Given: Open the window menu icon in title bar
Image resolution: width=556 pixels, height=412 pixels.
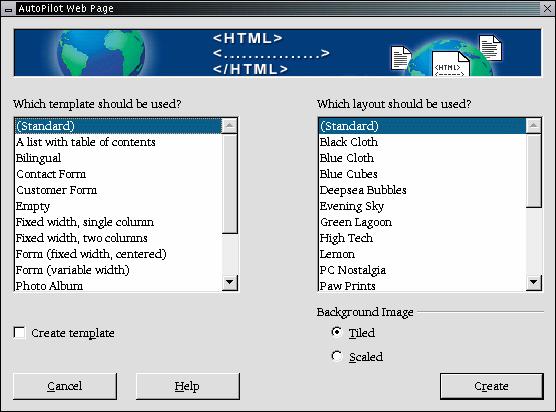Looking at the screenshot, I should click(9, 9).
